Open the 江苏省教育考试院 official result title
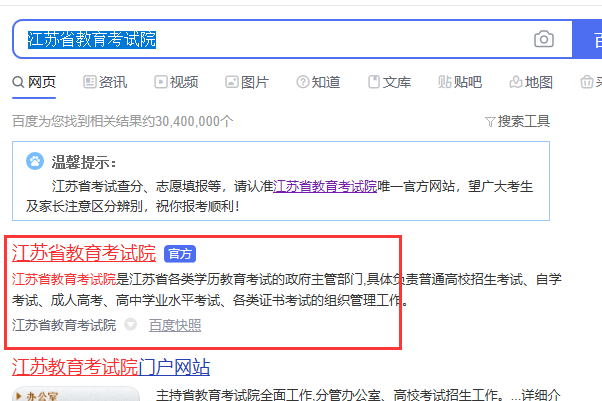 [84, 253]
